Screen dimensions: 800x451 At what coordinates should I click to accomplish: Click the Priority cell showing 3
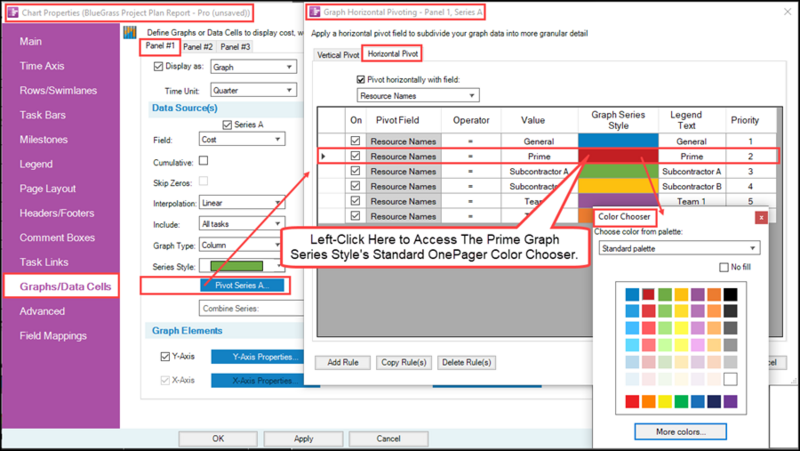tap(750, 171)
